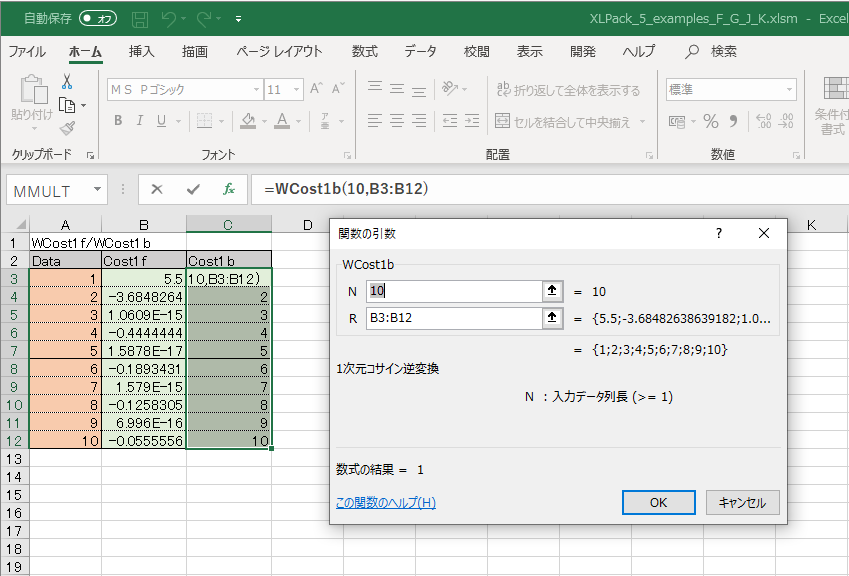Toggle Bold formatting
The image size is (849, 576).
click(x=118, y=120)
